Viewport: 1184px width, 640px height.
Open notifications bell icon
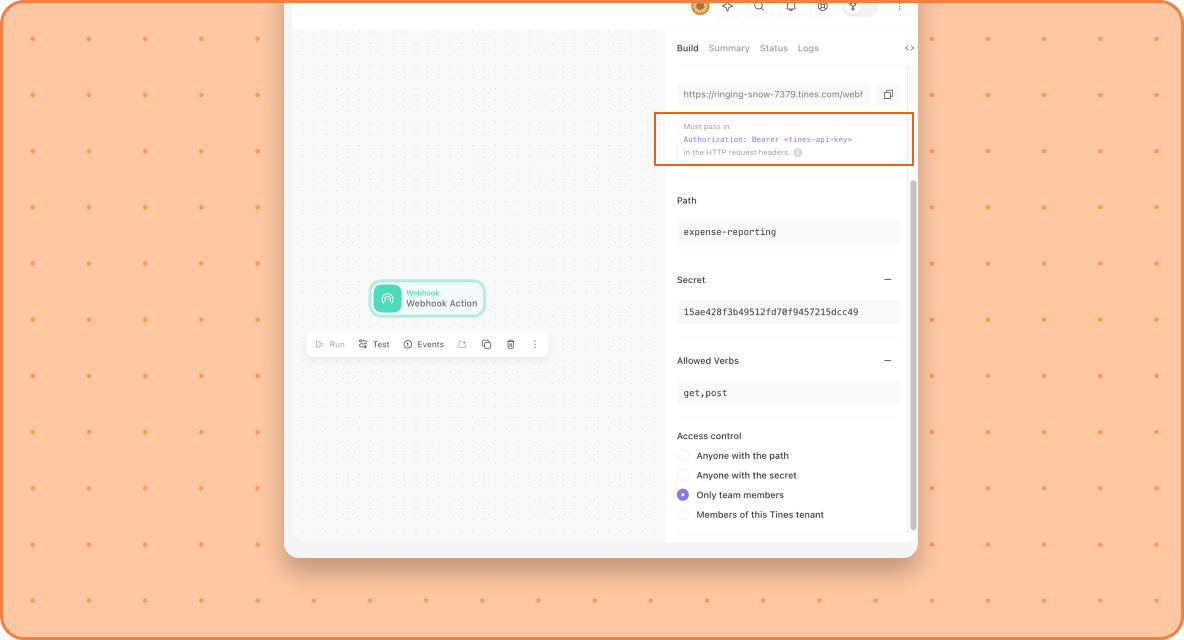(791, 7)
